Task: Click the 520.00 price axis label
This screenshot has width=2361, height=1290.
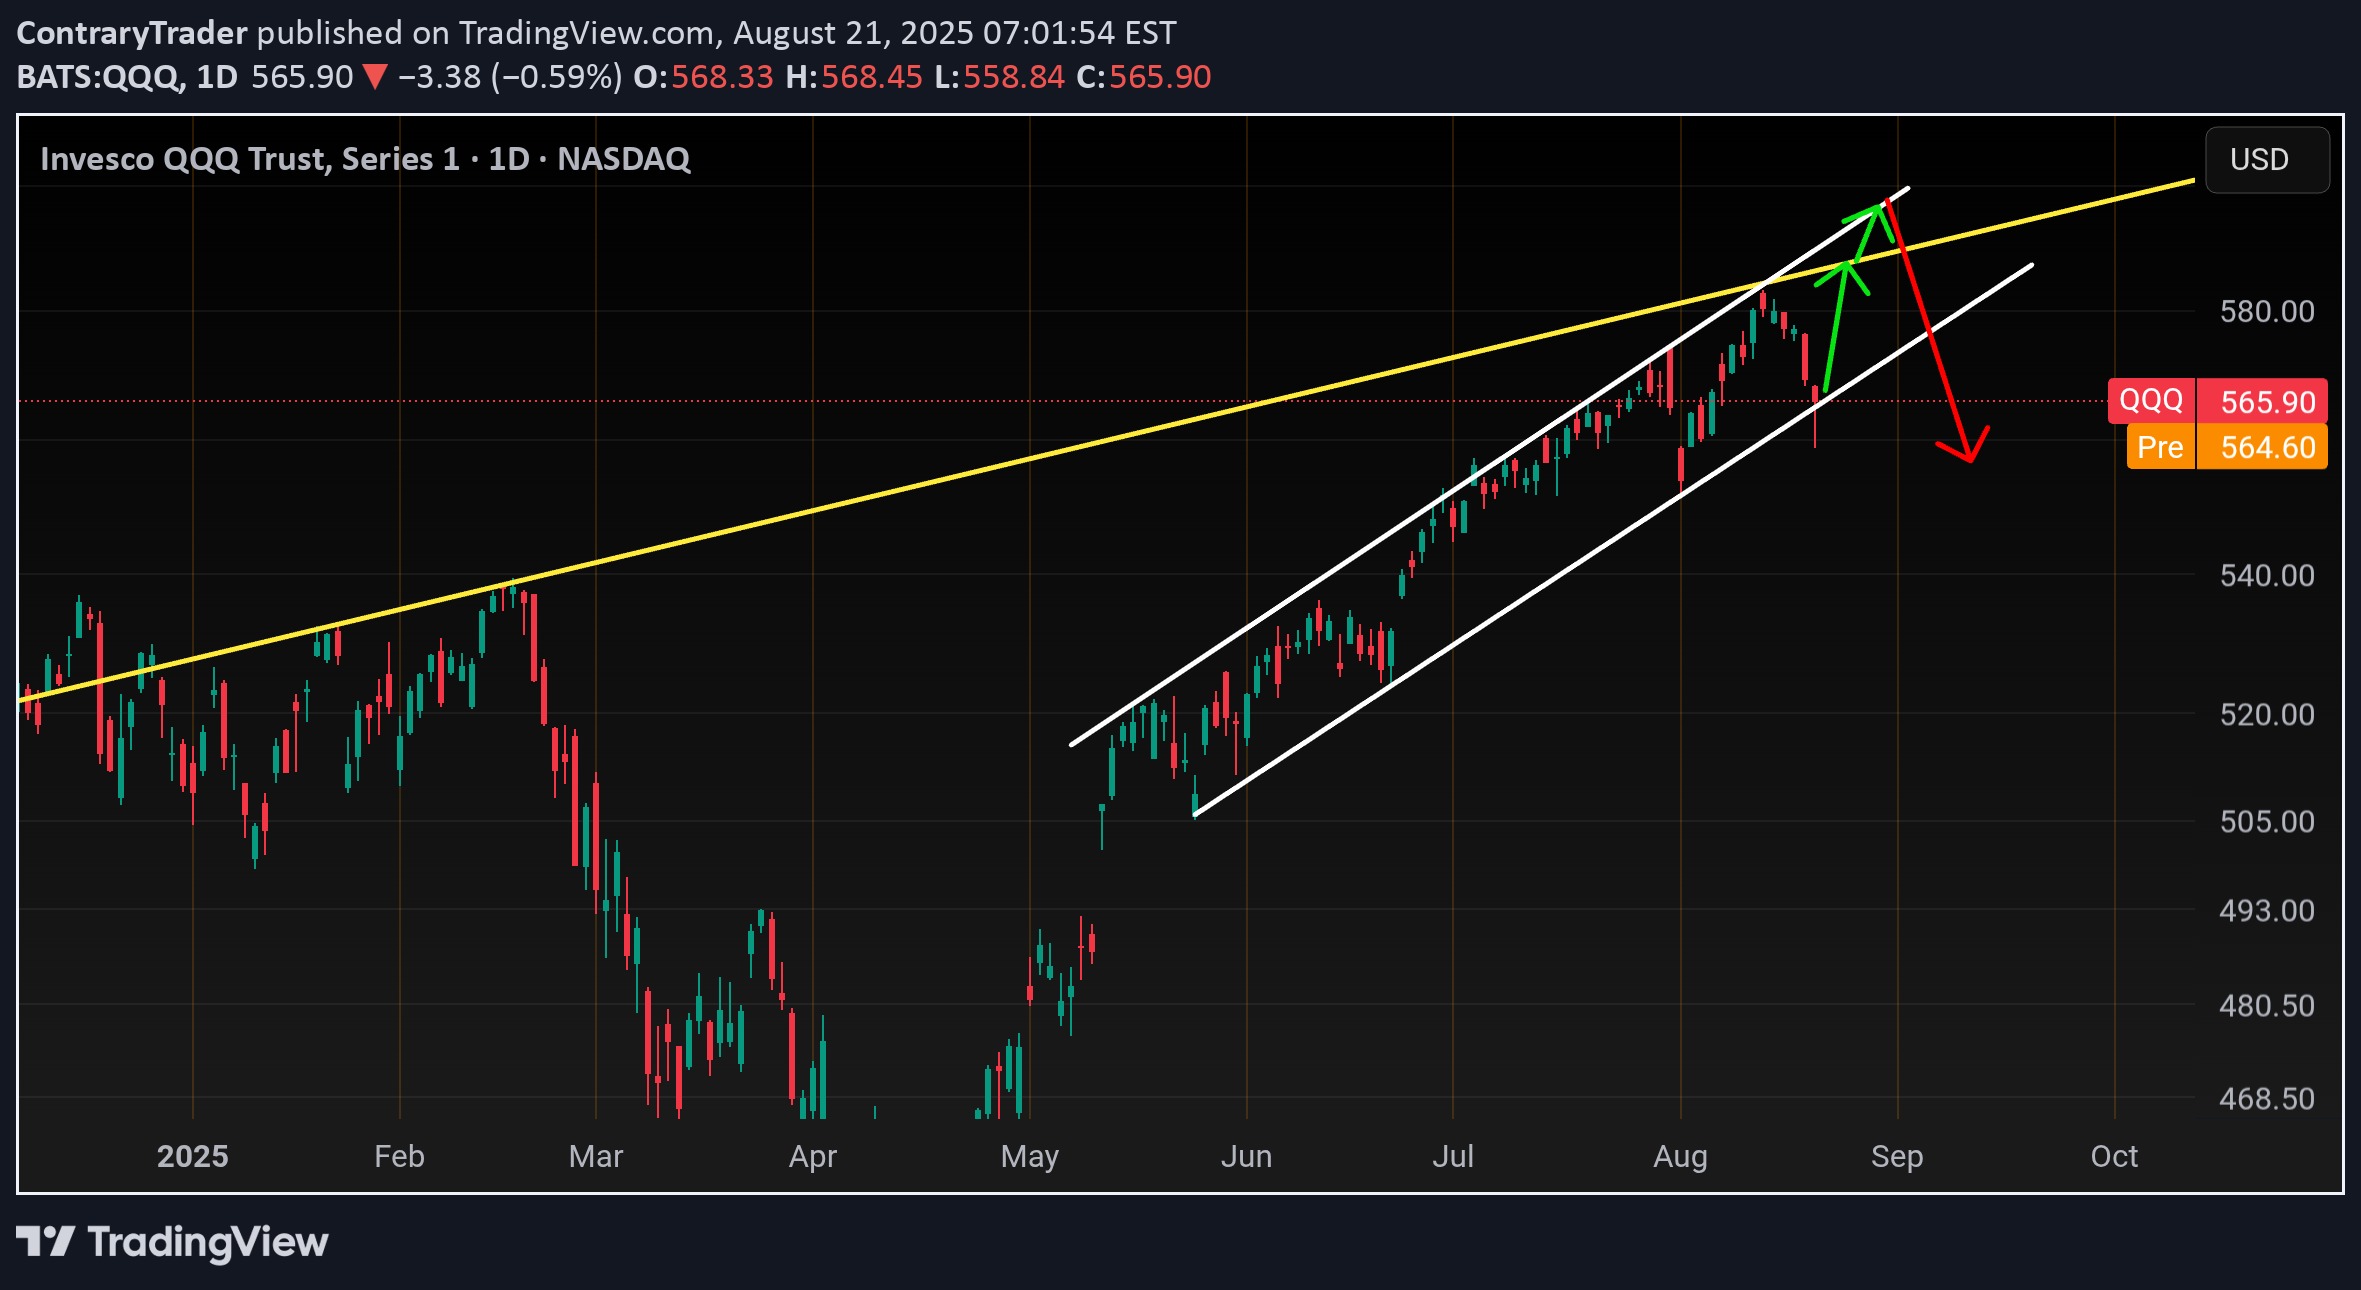Action: click(x=2267, y=714)
